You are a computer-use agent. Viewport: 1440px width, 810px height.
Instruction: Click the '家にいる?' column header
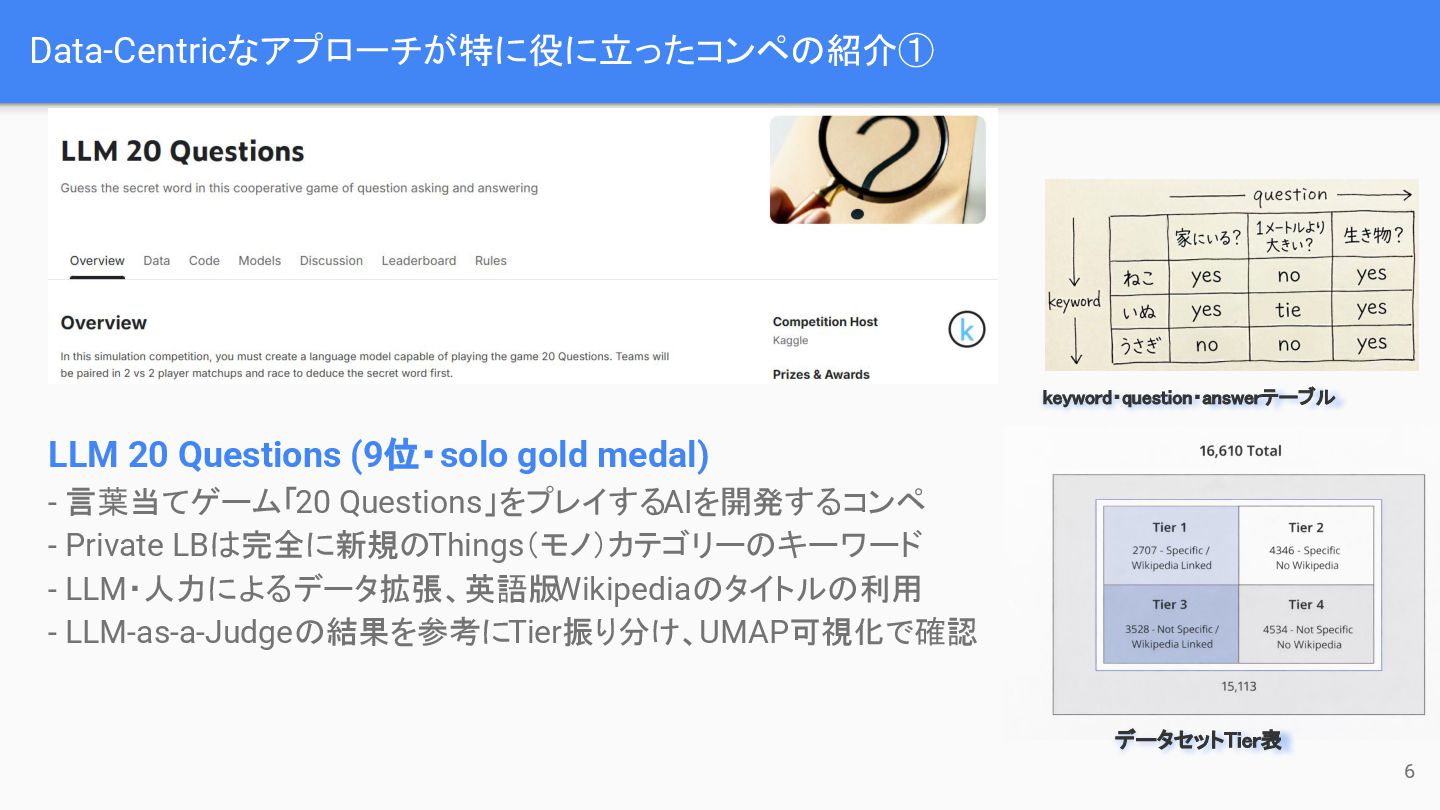tap(1209, 238)
